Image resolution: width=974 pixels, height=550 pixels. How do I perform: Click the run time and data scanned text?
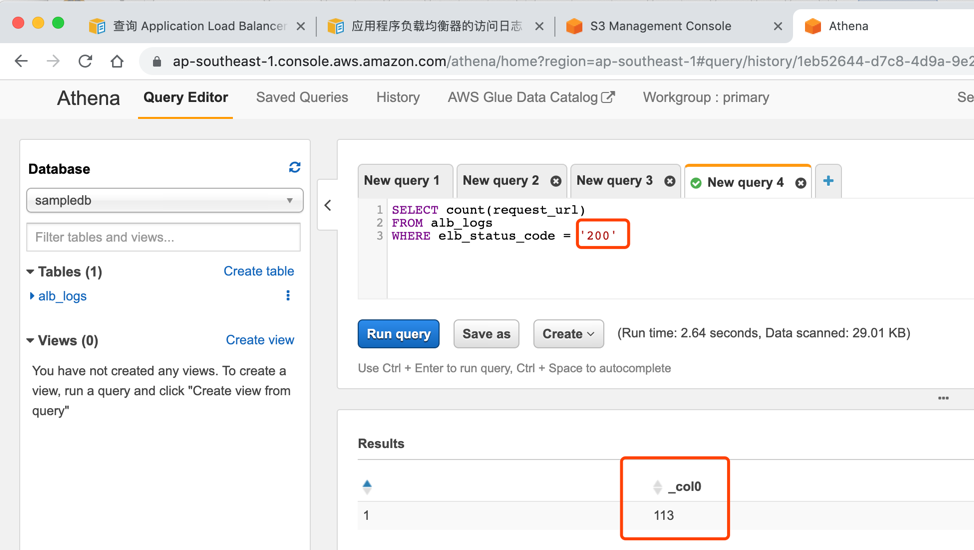pyautogui.click(x=763, y=333)
